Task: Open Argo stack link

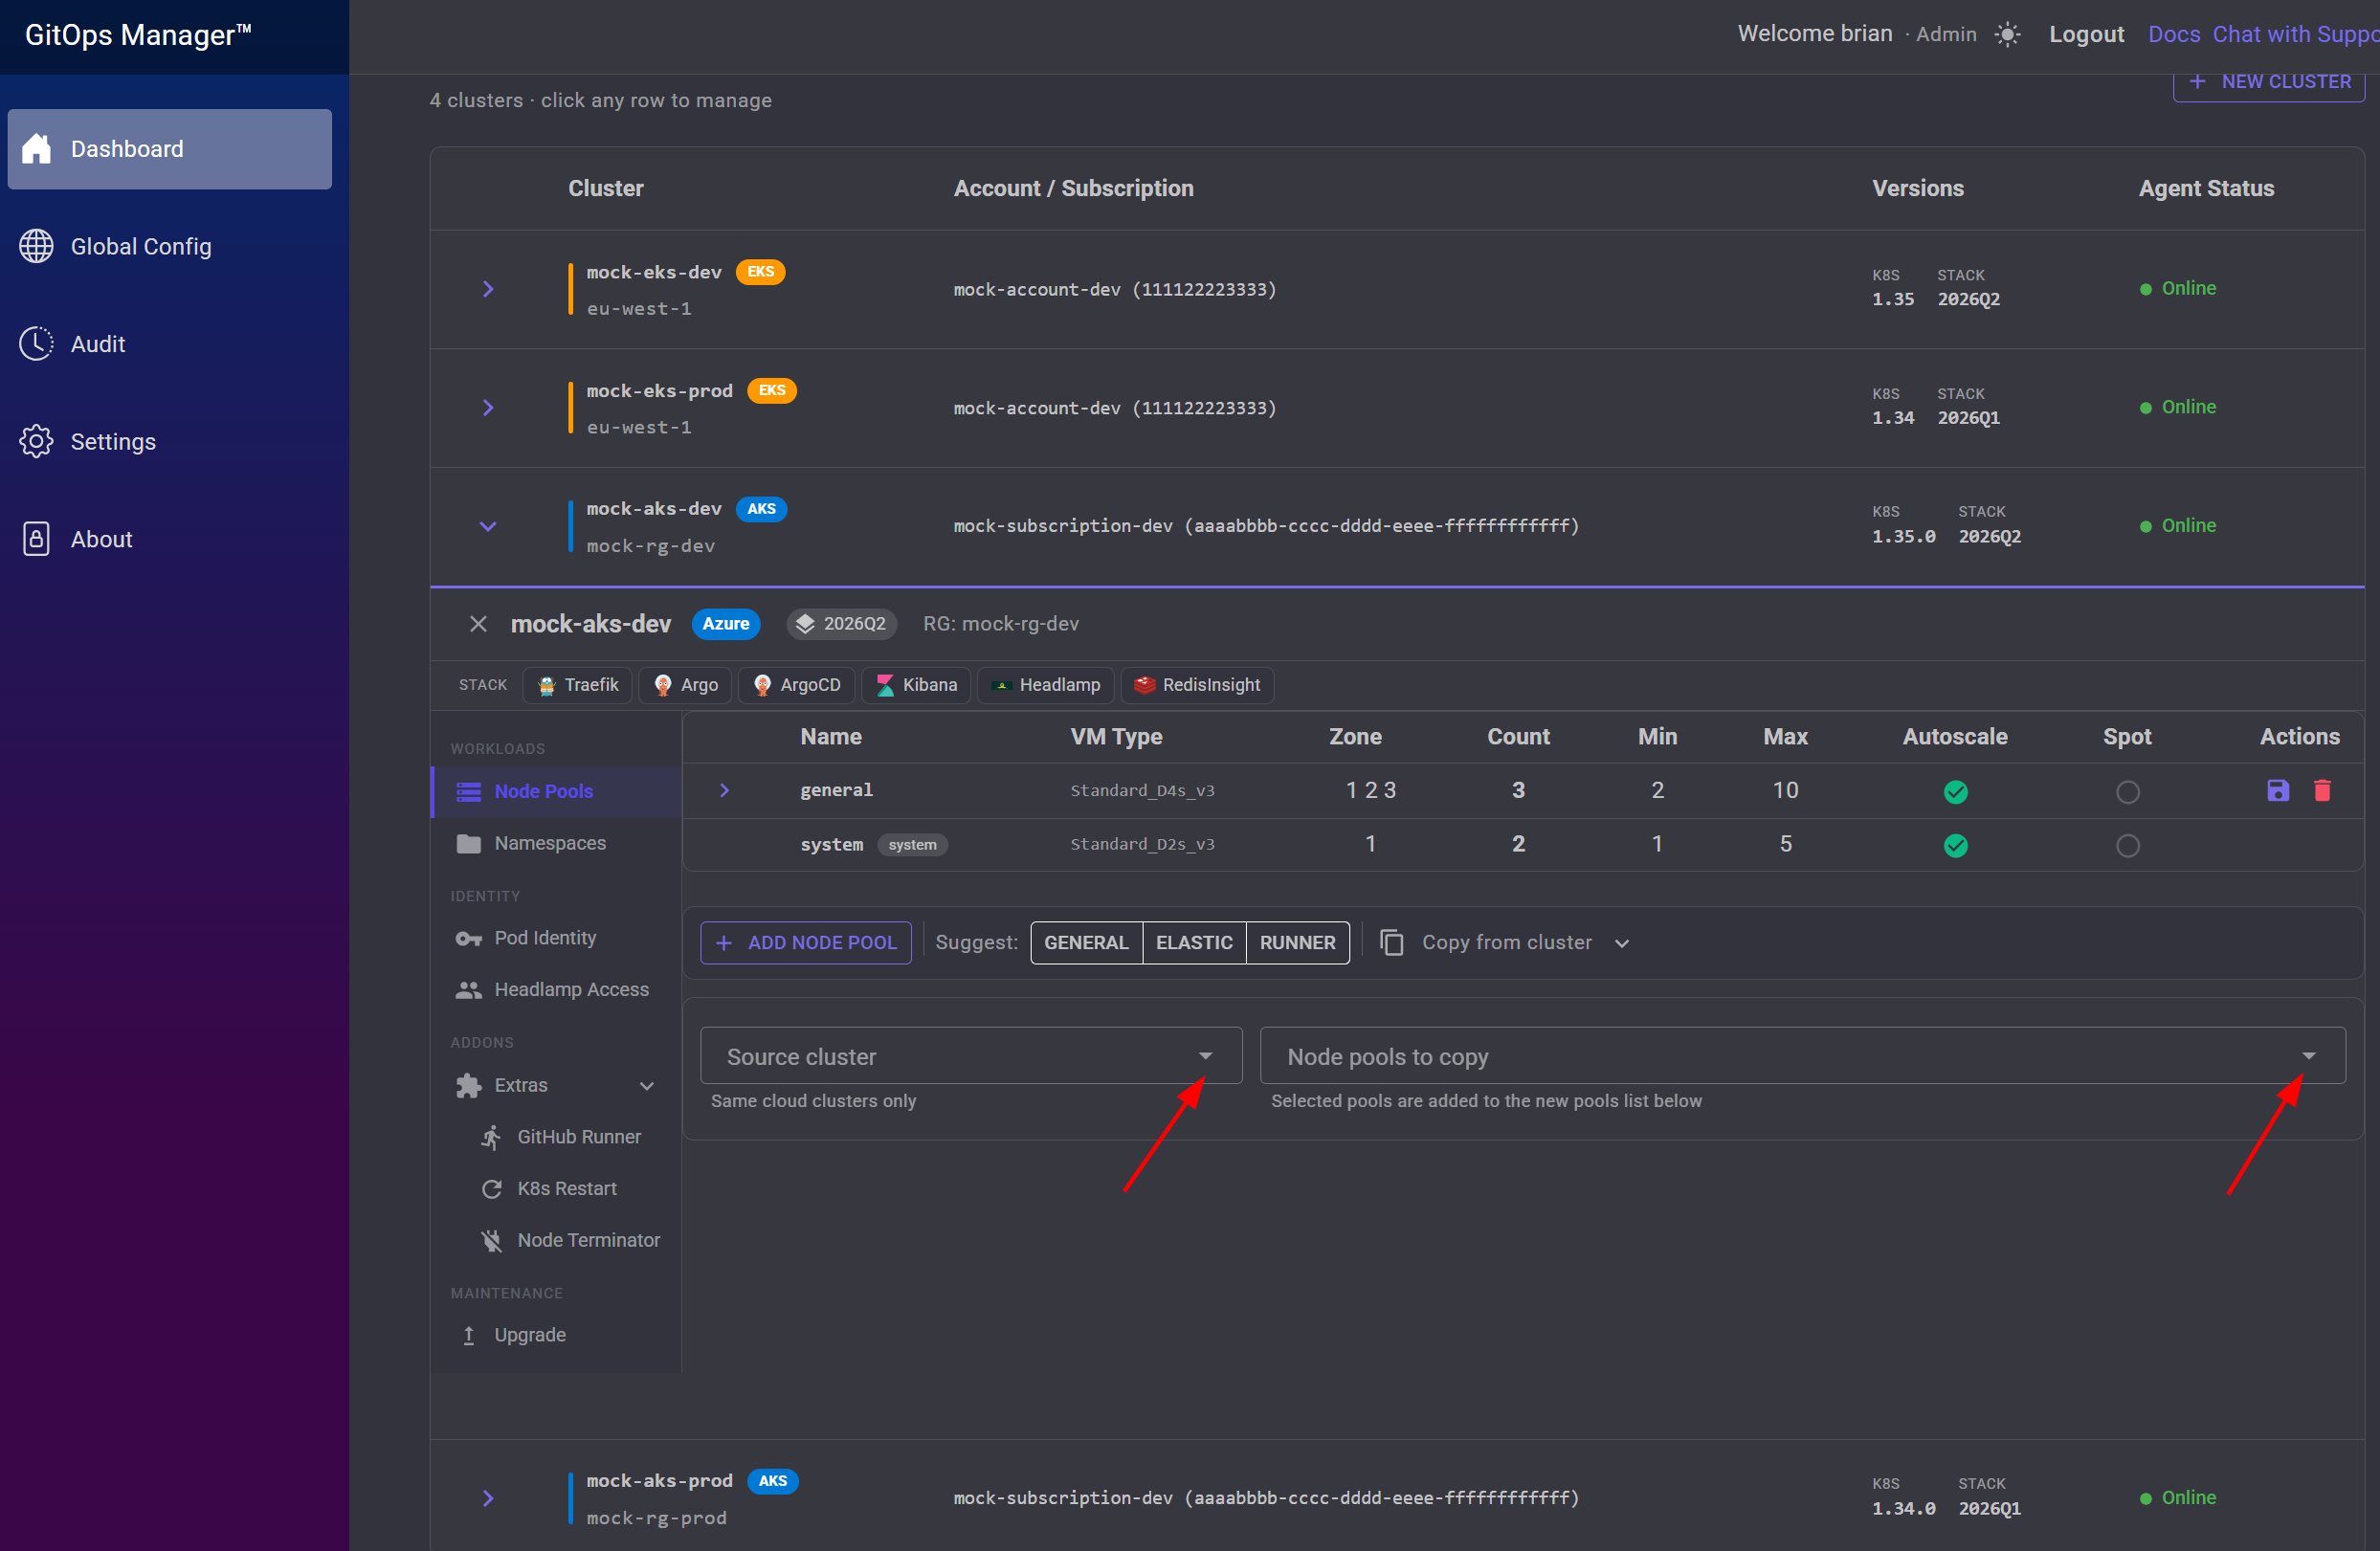Action: pyautogui.click(x=685, y=685)
